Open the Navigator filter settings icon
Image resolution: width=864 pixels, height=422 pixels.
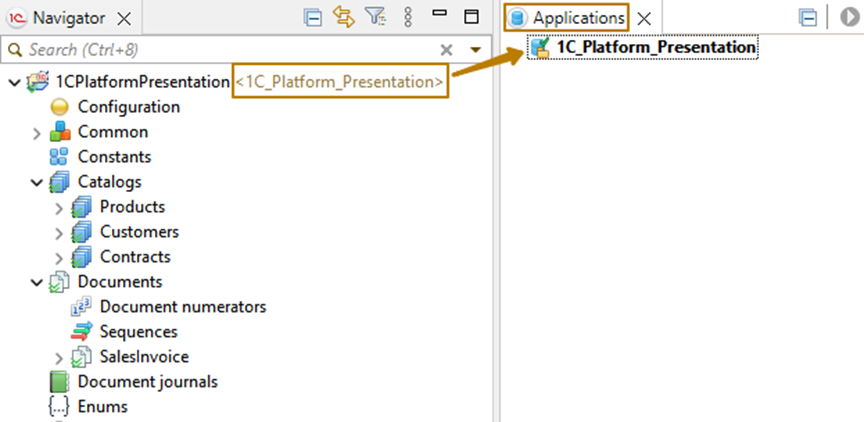[375, 17]
